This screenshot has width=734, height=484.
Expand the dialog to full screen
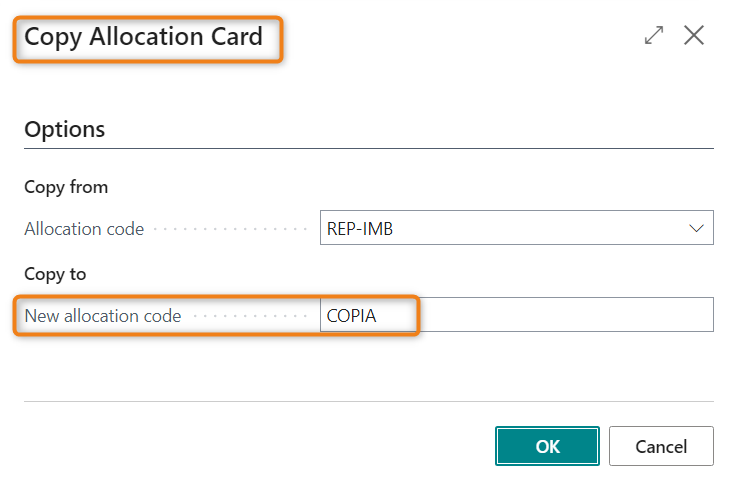pyautogui.click(x=654, y=36)
